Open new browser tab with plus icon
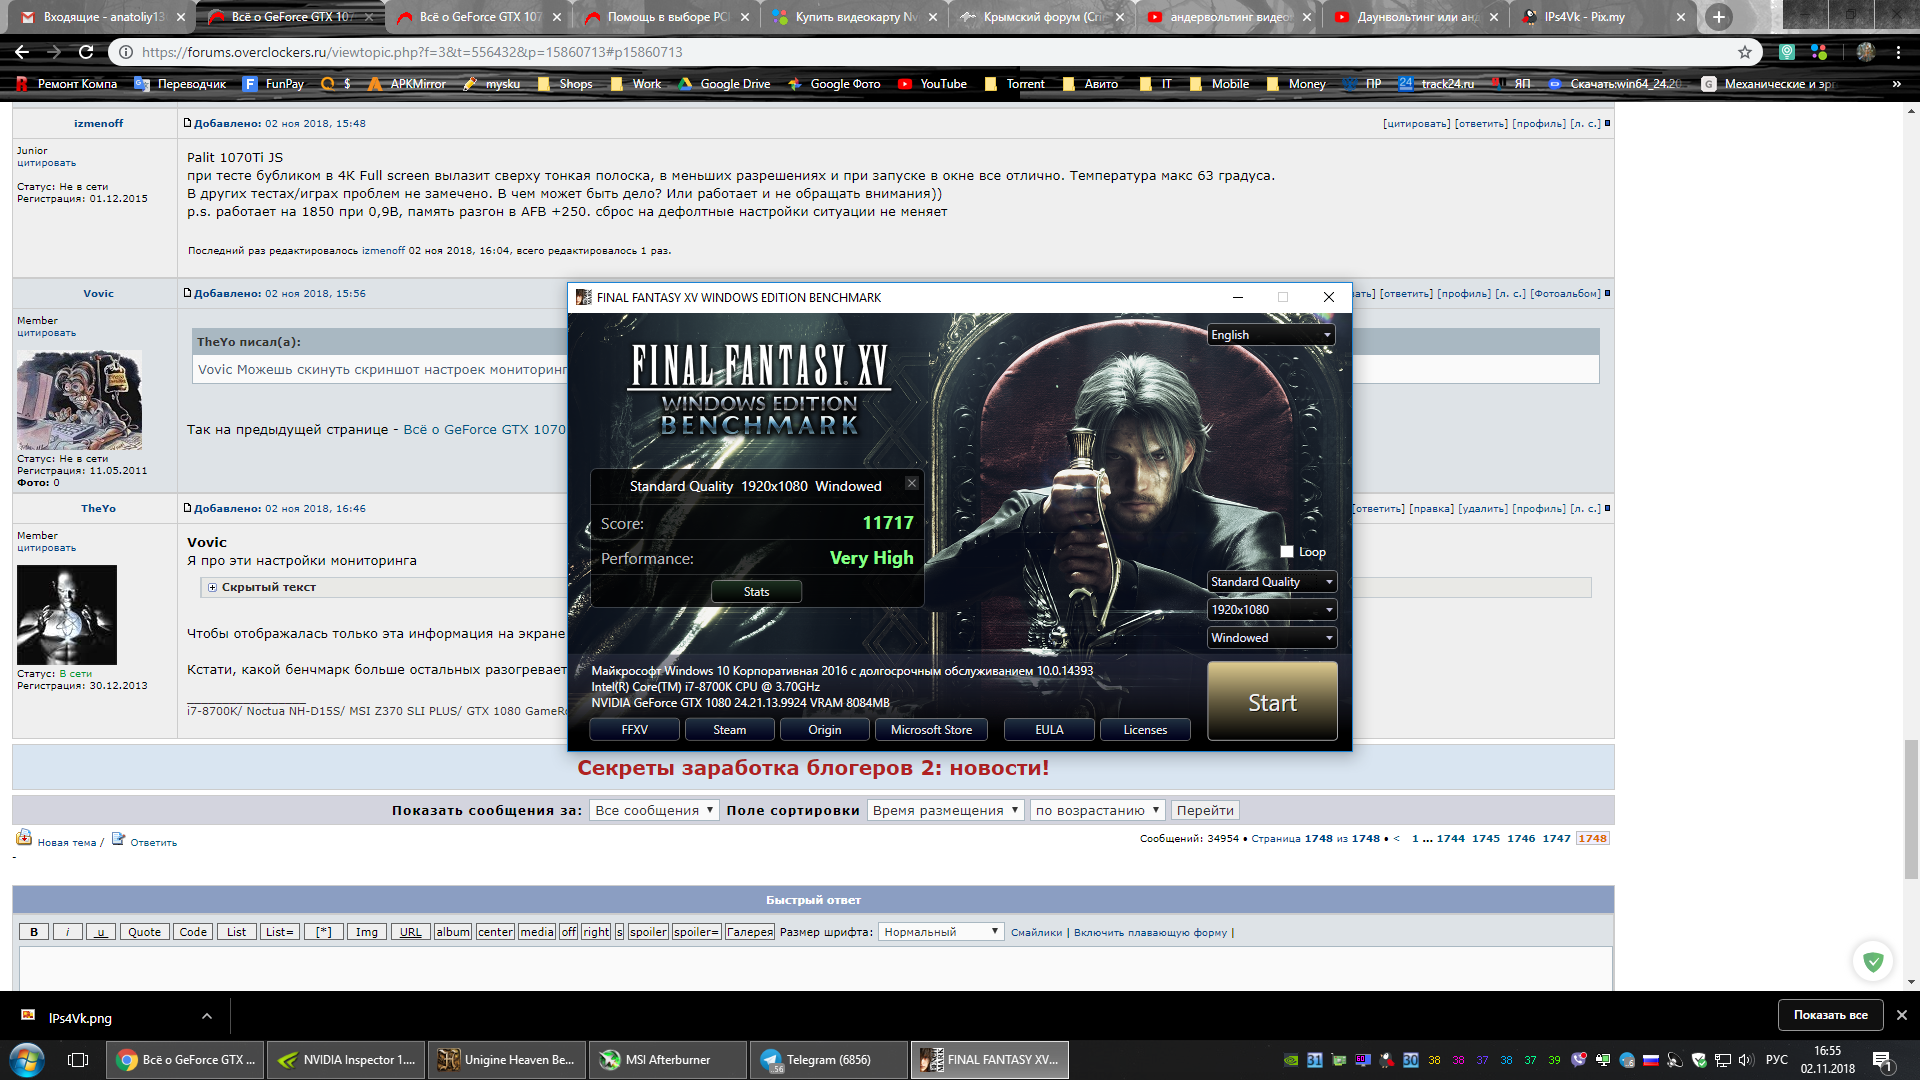Viewport: 1920px width, 1080px height. tap(1719, 17)
